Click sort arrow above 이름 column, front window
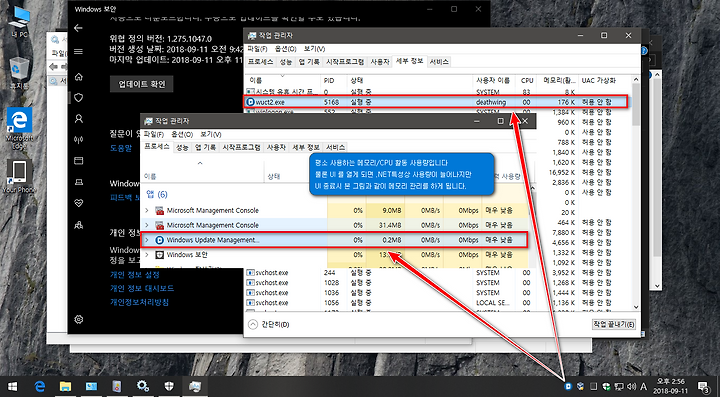The width and height of the screenshot is (720, 397). (200, 163)
